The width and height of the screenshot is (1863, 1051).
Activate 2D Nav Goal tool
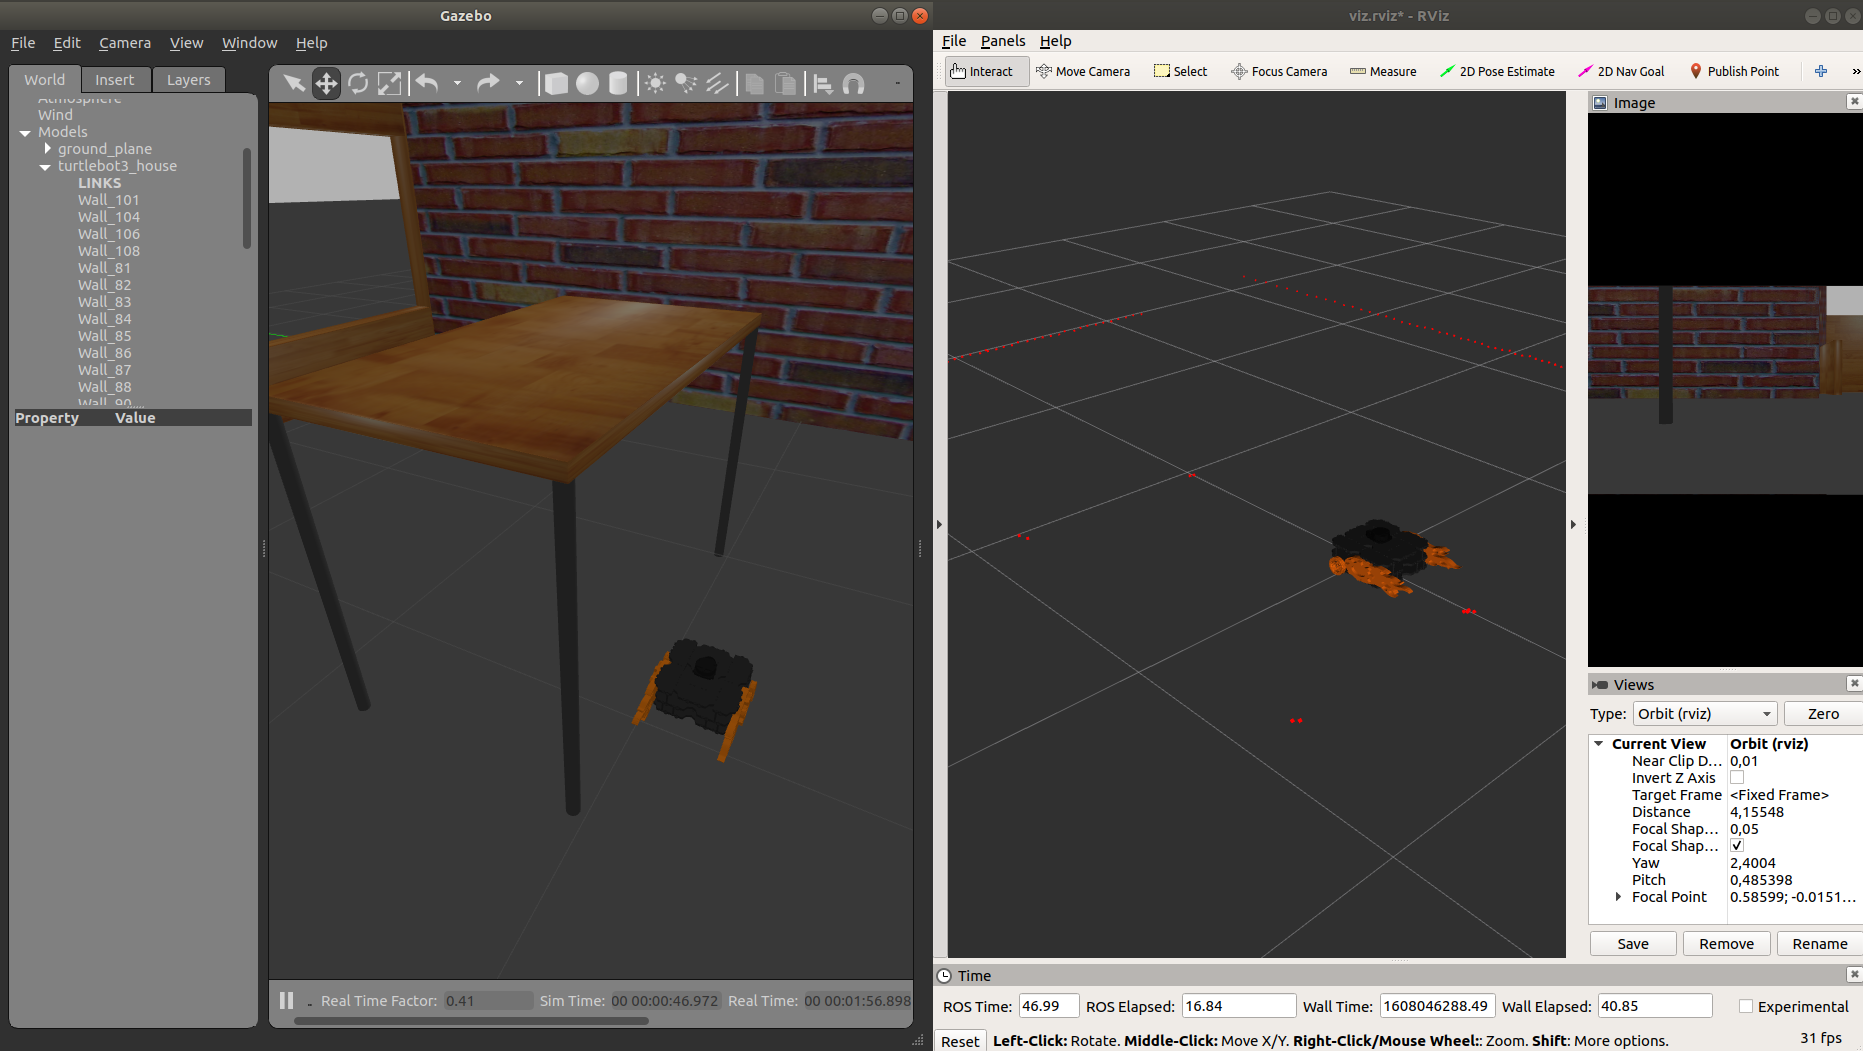(1621, 71)
